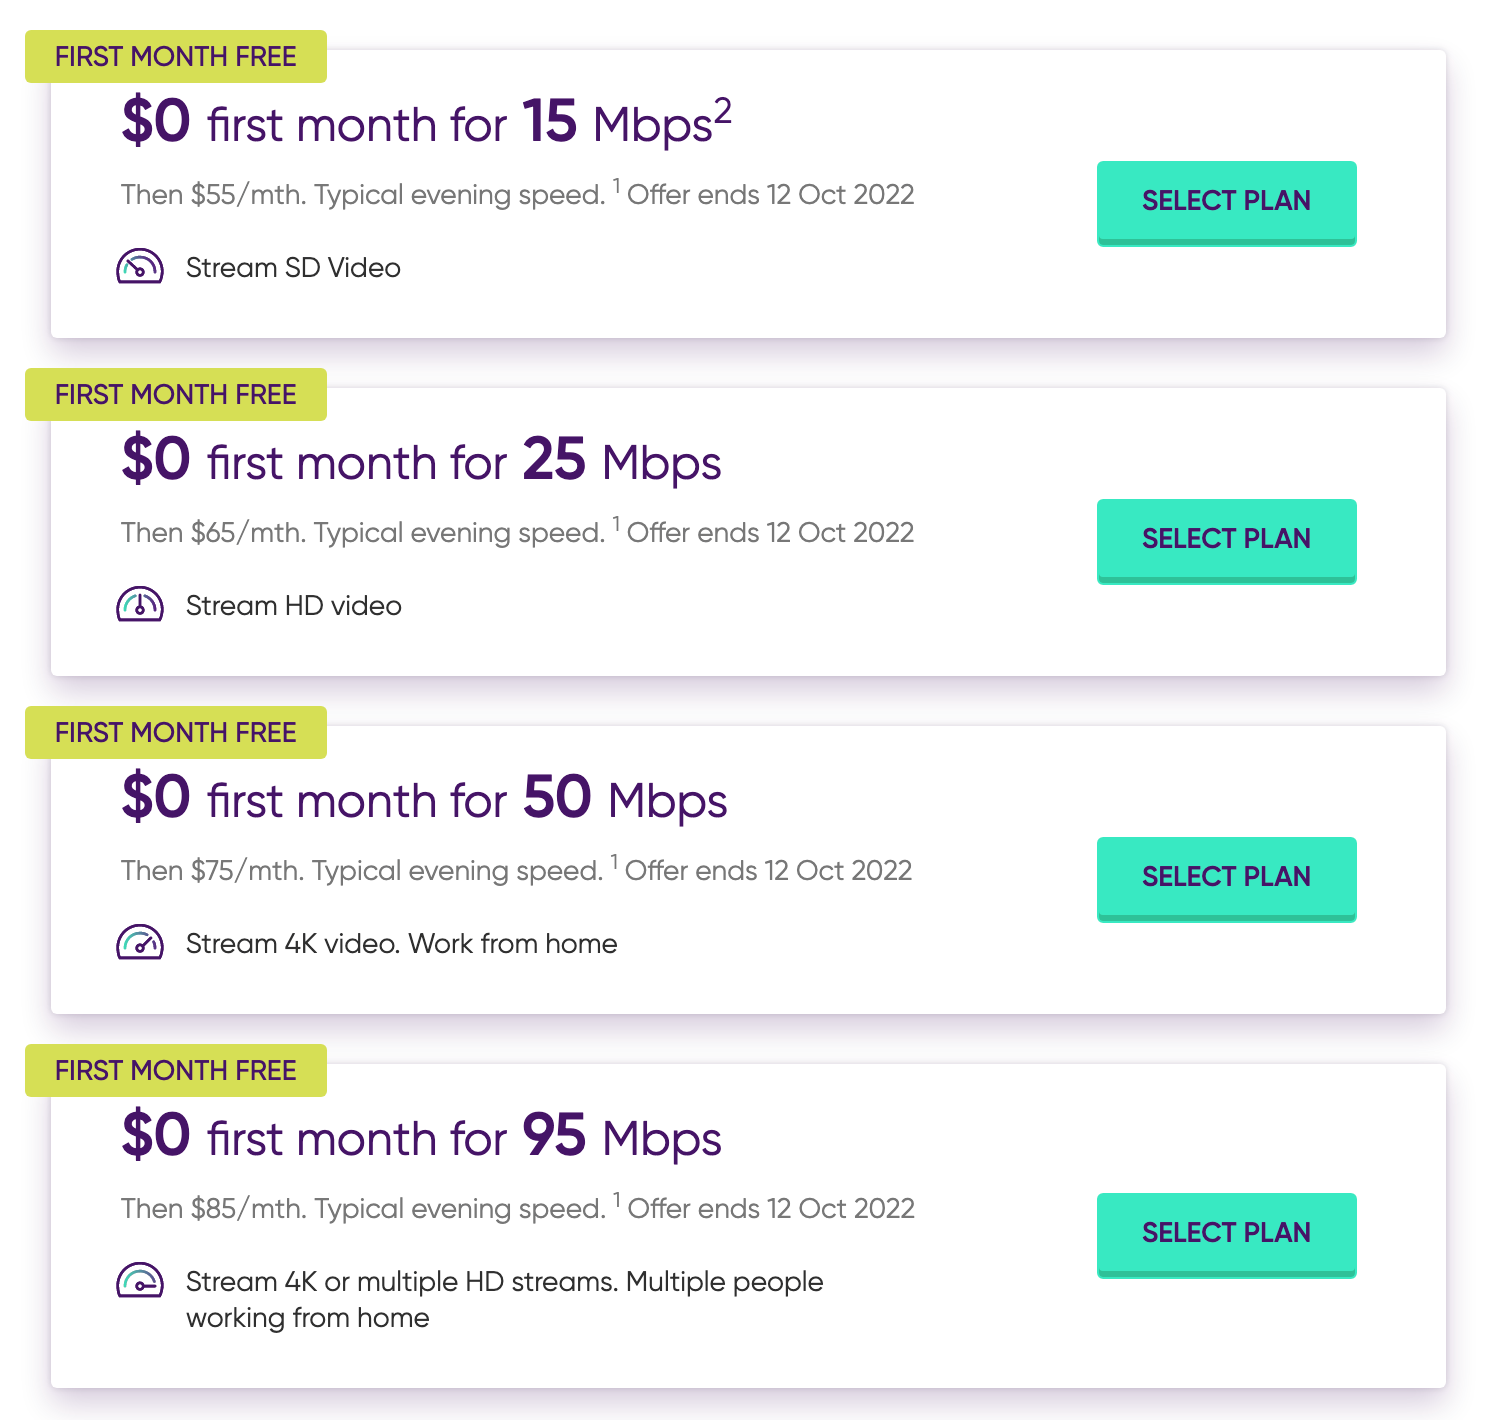Select the speed gauge icon on the 50 Mbps plan
This screenshot has height=1420, width=1496.
140,943
